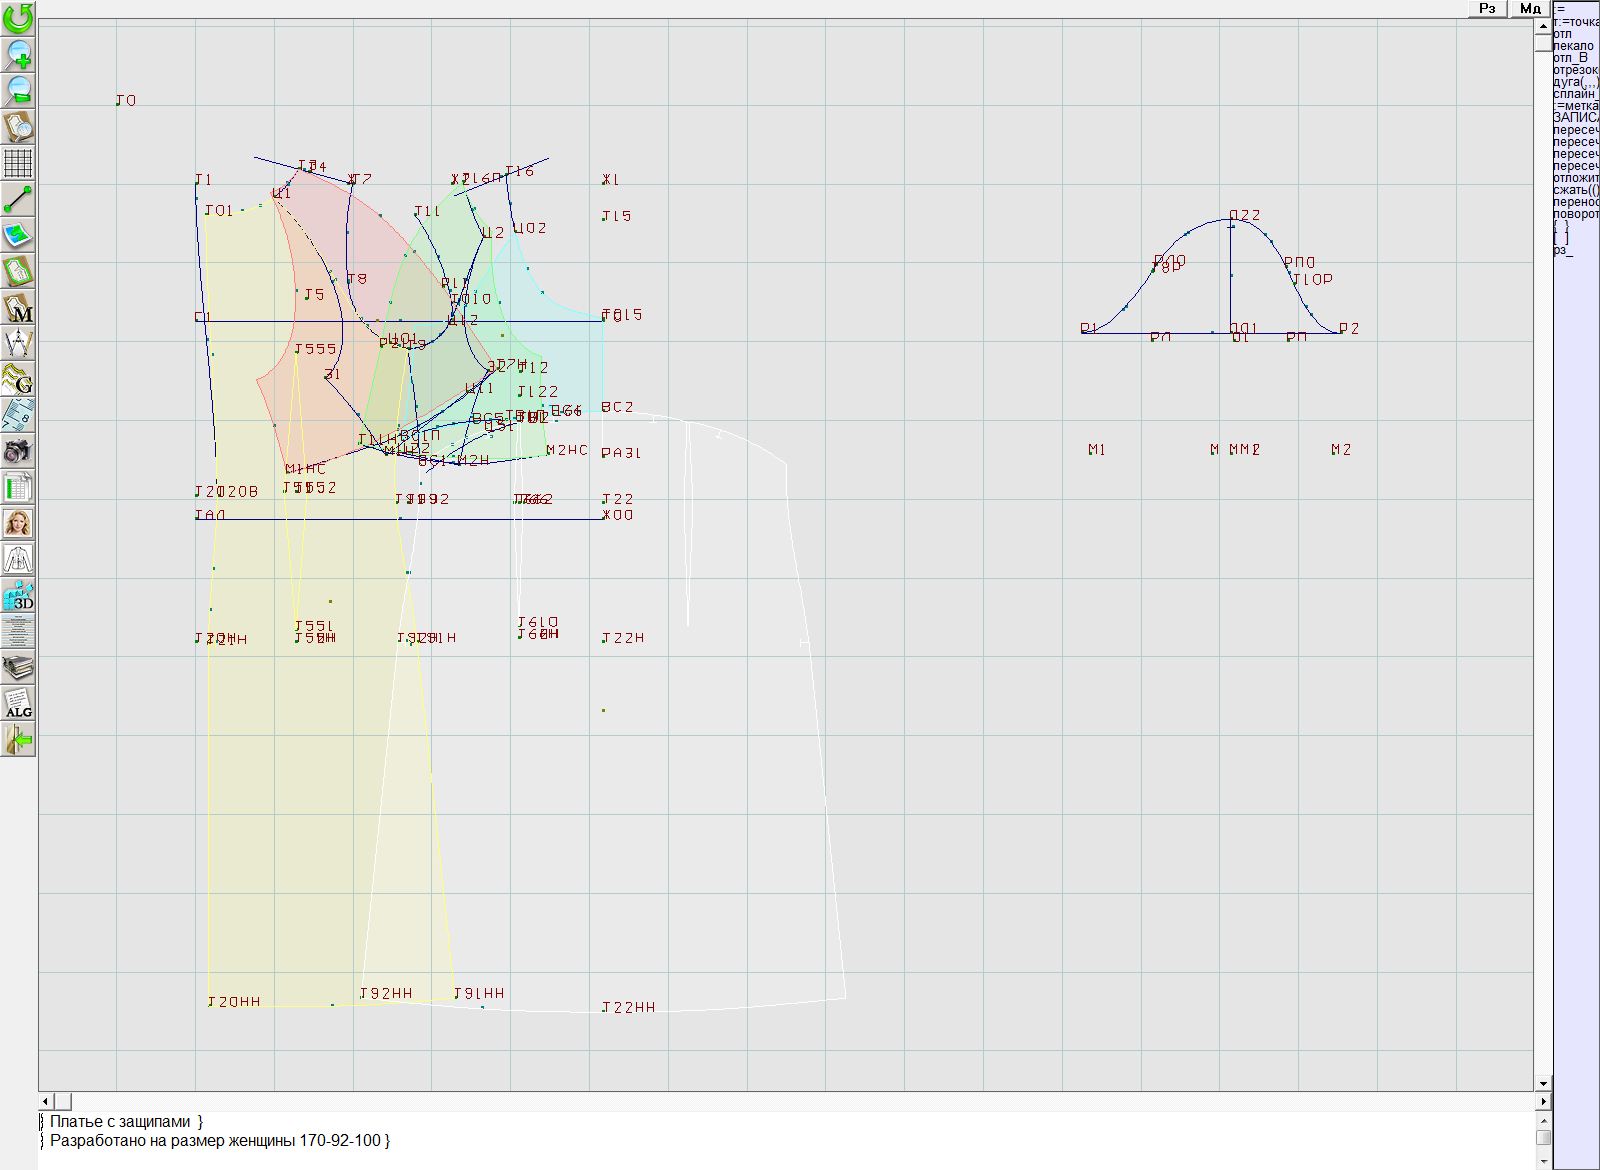
Task: Click the green refresh arrow icon
Action: [18, 18]
